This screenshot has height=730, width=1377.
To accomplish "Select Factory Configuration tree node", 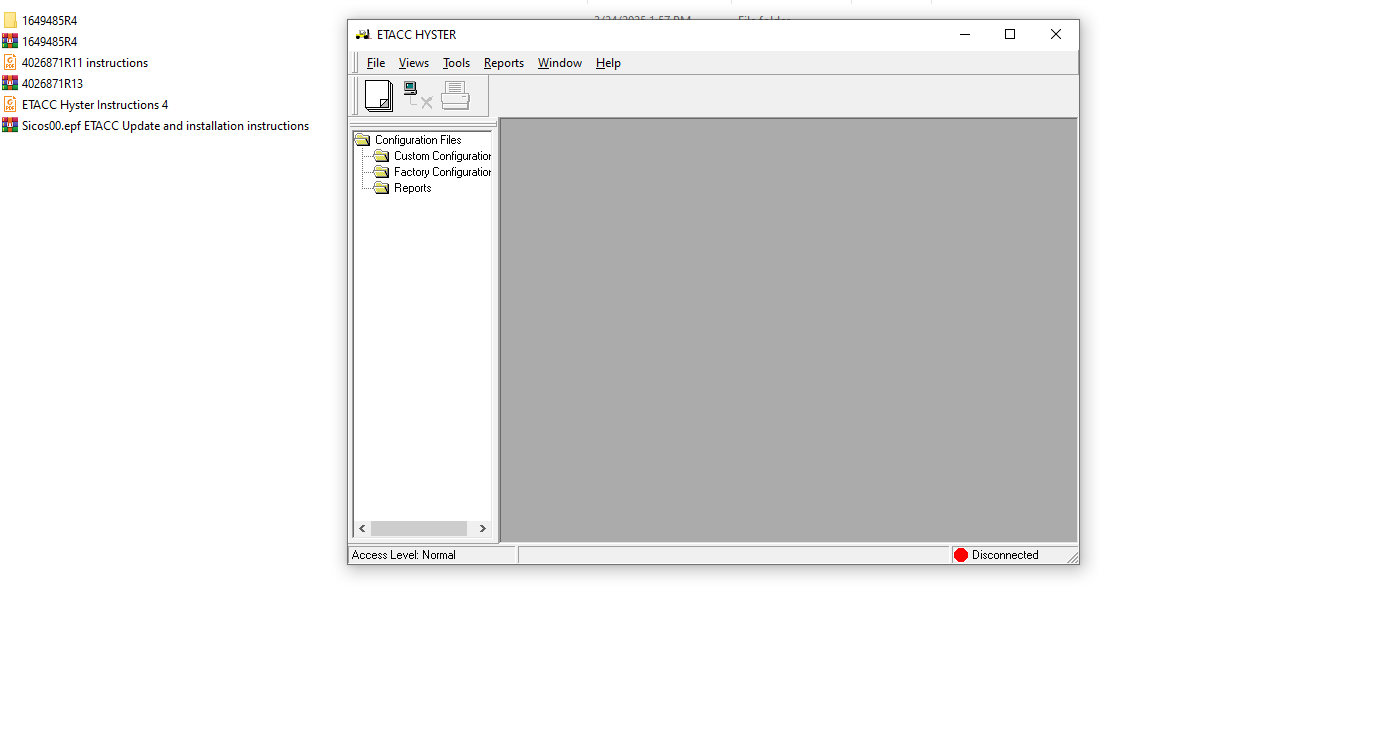I will (x=443, y=172).
